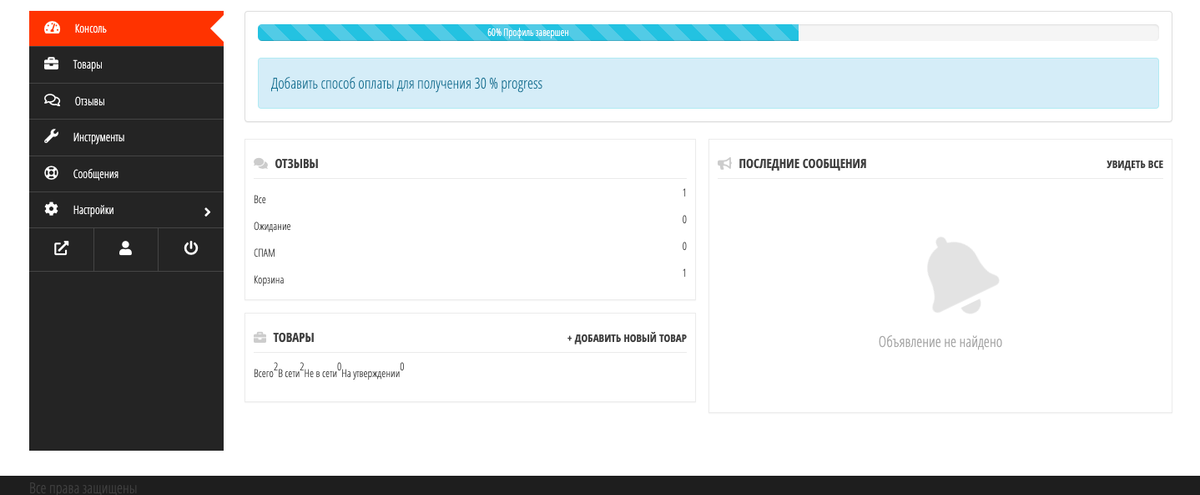Click the power logout icon in sidebar
The height and width of the screenshot is (495, 1200).
(191, 249)
